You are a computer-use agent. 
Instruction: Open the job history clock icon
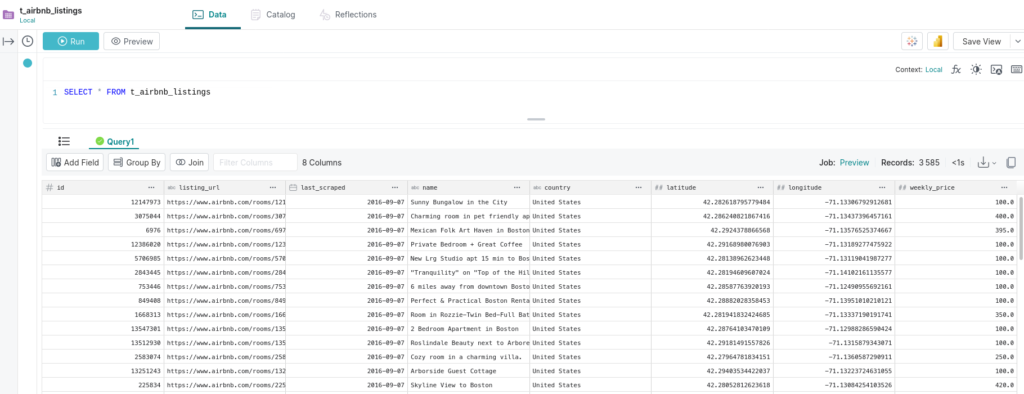[27, 42]
